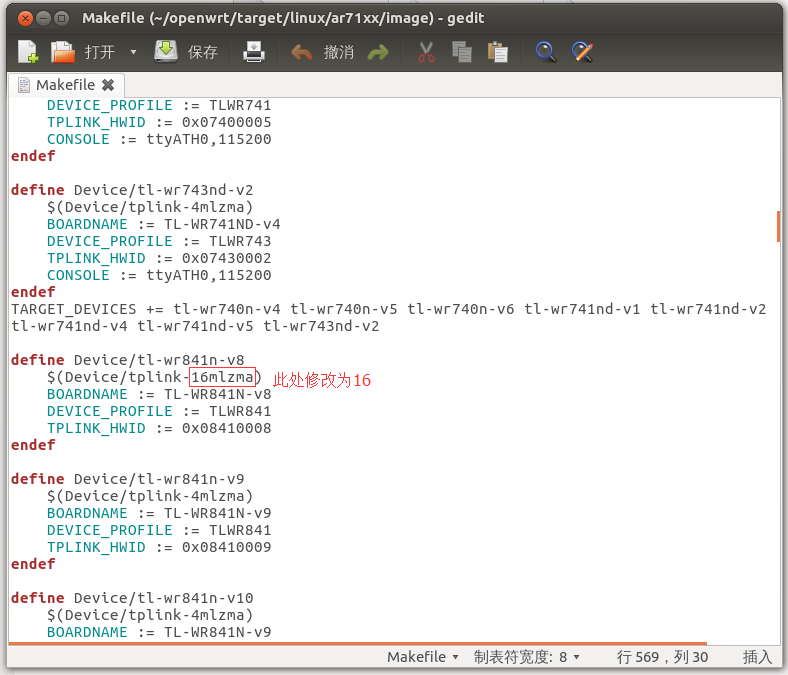Image resolution: width=788 pixels, height=675 pixels.
Task: Cut selection with the scissors icon
Action: pyautogui.click(x=426, y=52)
